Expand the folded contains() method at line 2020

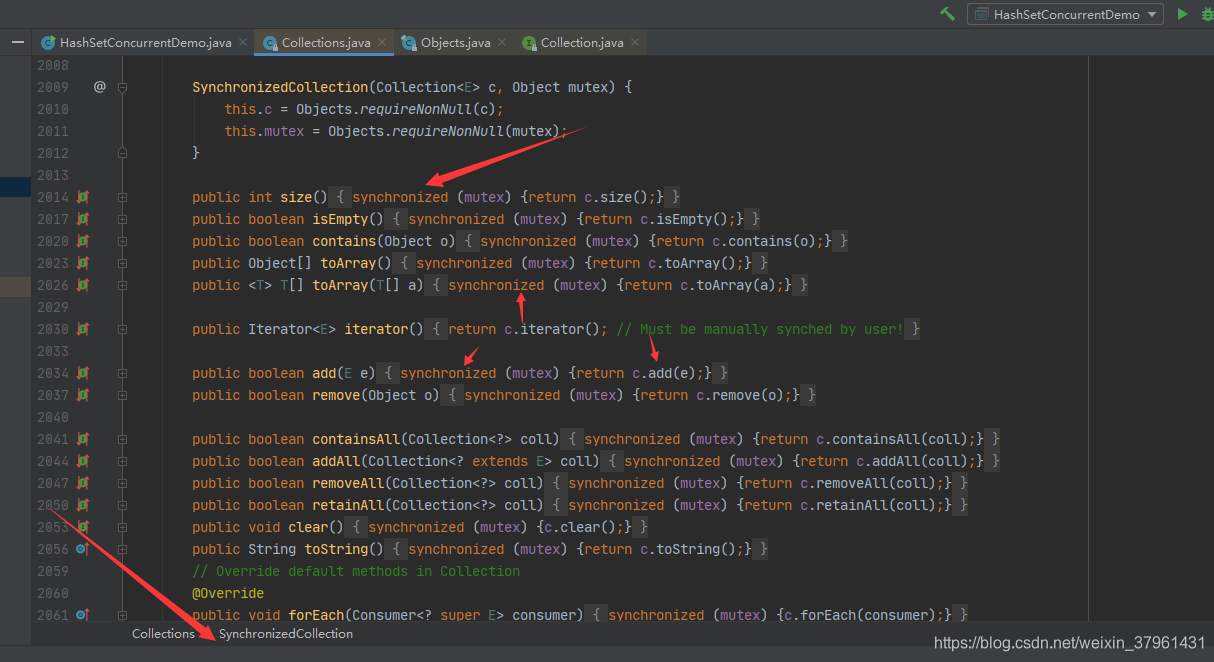tap(122, 241)
